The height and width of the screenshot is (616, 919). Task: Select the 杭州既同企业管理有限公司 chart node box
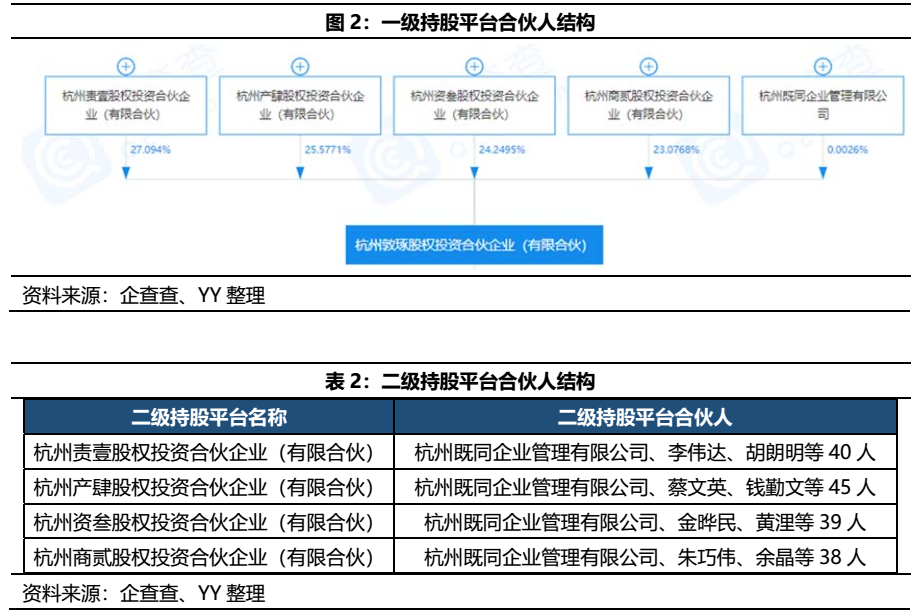pos(823,105)
